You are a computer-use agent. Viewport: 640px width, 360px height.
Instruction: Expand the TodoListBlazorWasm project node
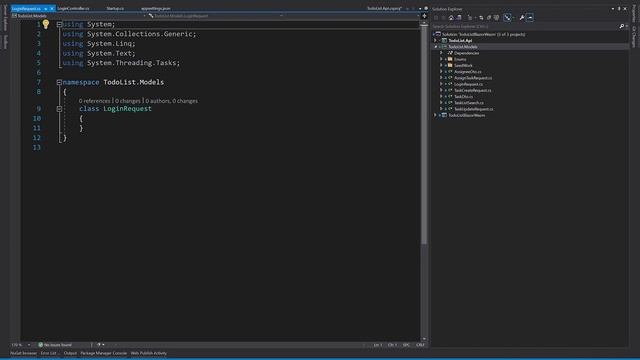click(435, 115)
